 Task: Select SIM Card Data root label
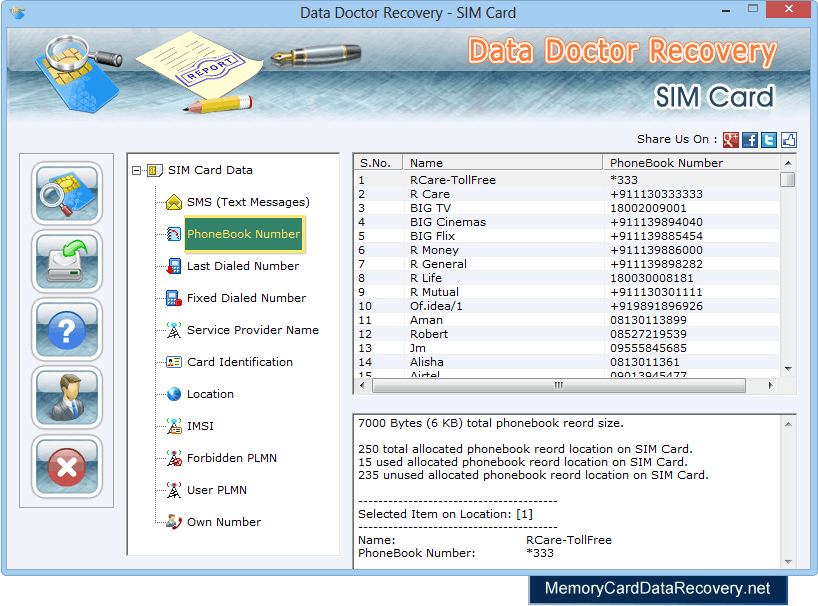(210, 171)
